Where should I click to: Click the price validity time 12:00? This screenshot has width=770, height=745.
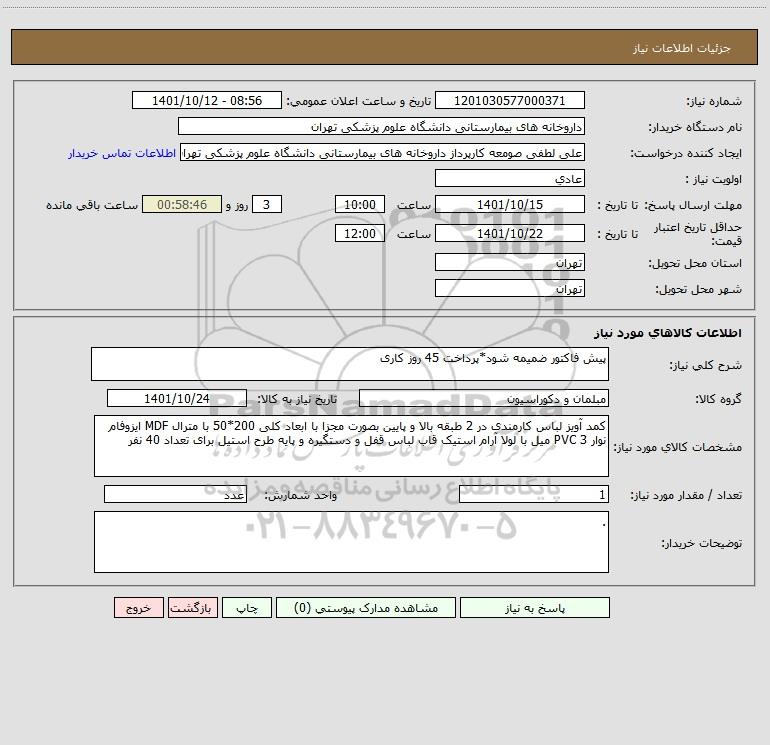(x=359, y=233)
